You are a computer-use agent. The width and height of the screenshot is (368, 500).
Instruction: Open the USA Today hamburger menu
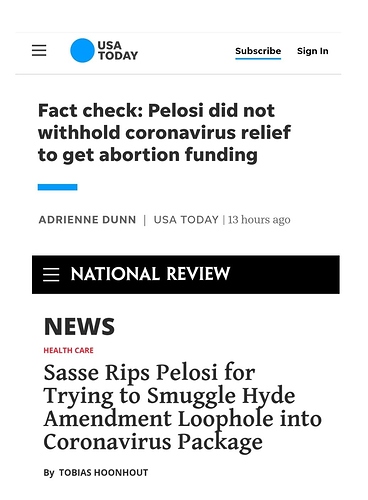[39, 50]
